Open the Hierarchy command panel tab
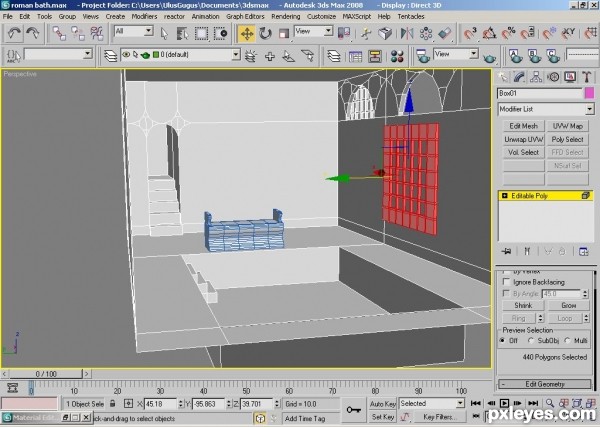 [536, 77]
